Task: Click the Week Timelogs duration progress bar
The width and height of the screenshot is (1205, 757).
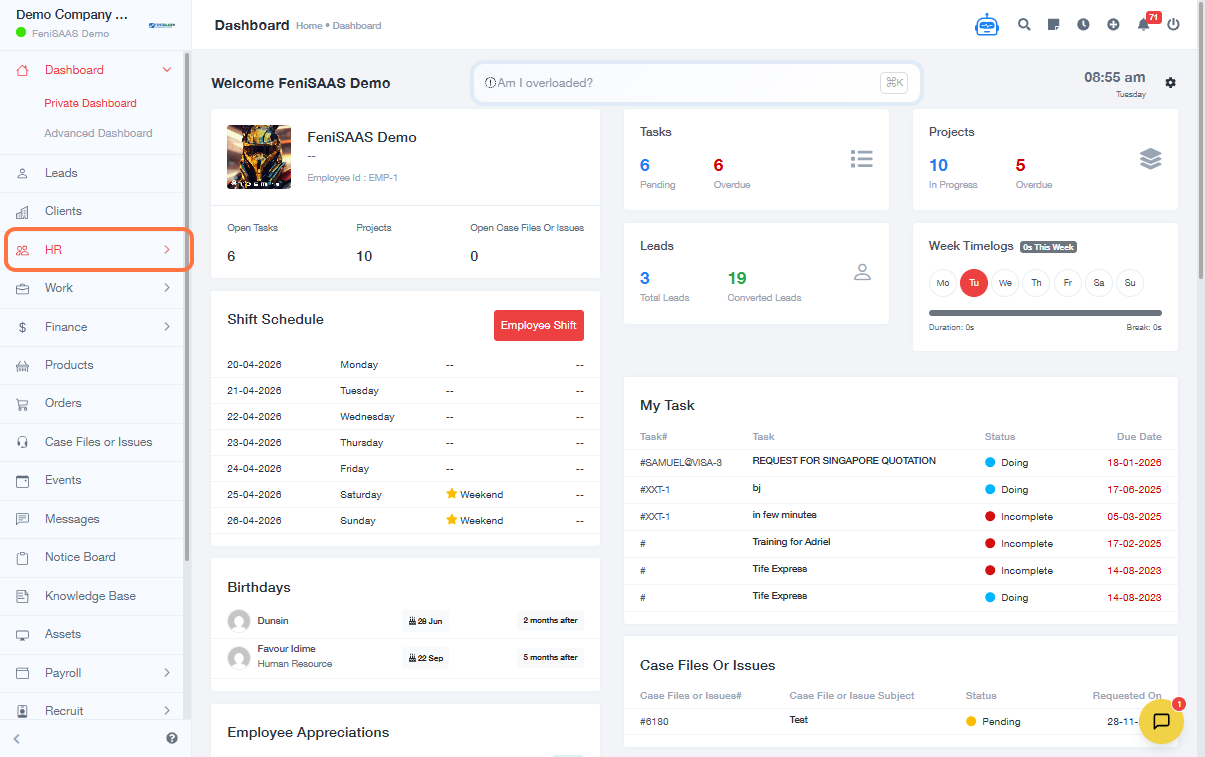Action: (1045, 313)
